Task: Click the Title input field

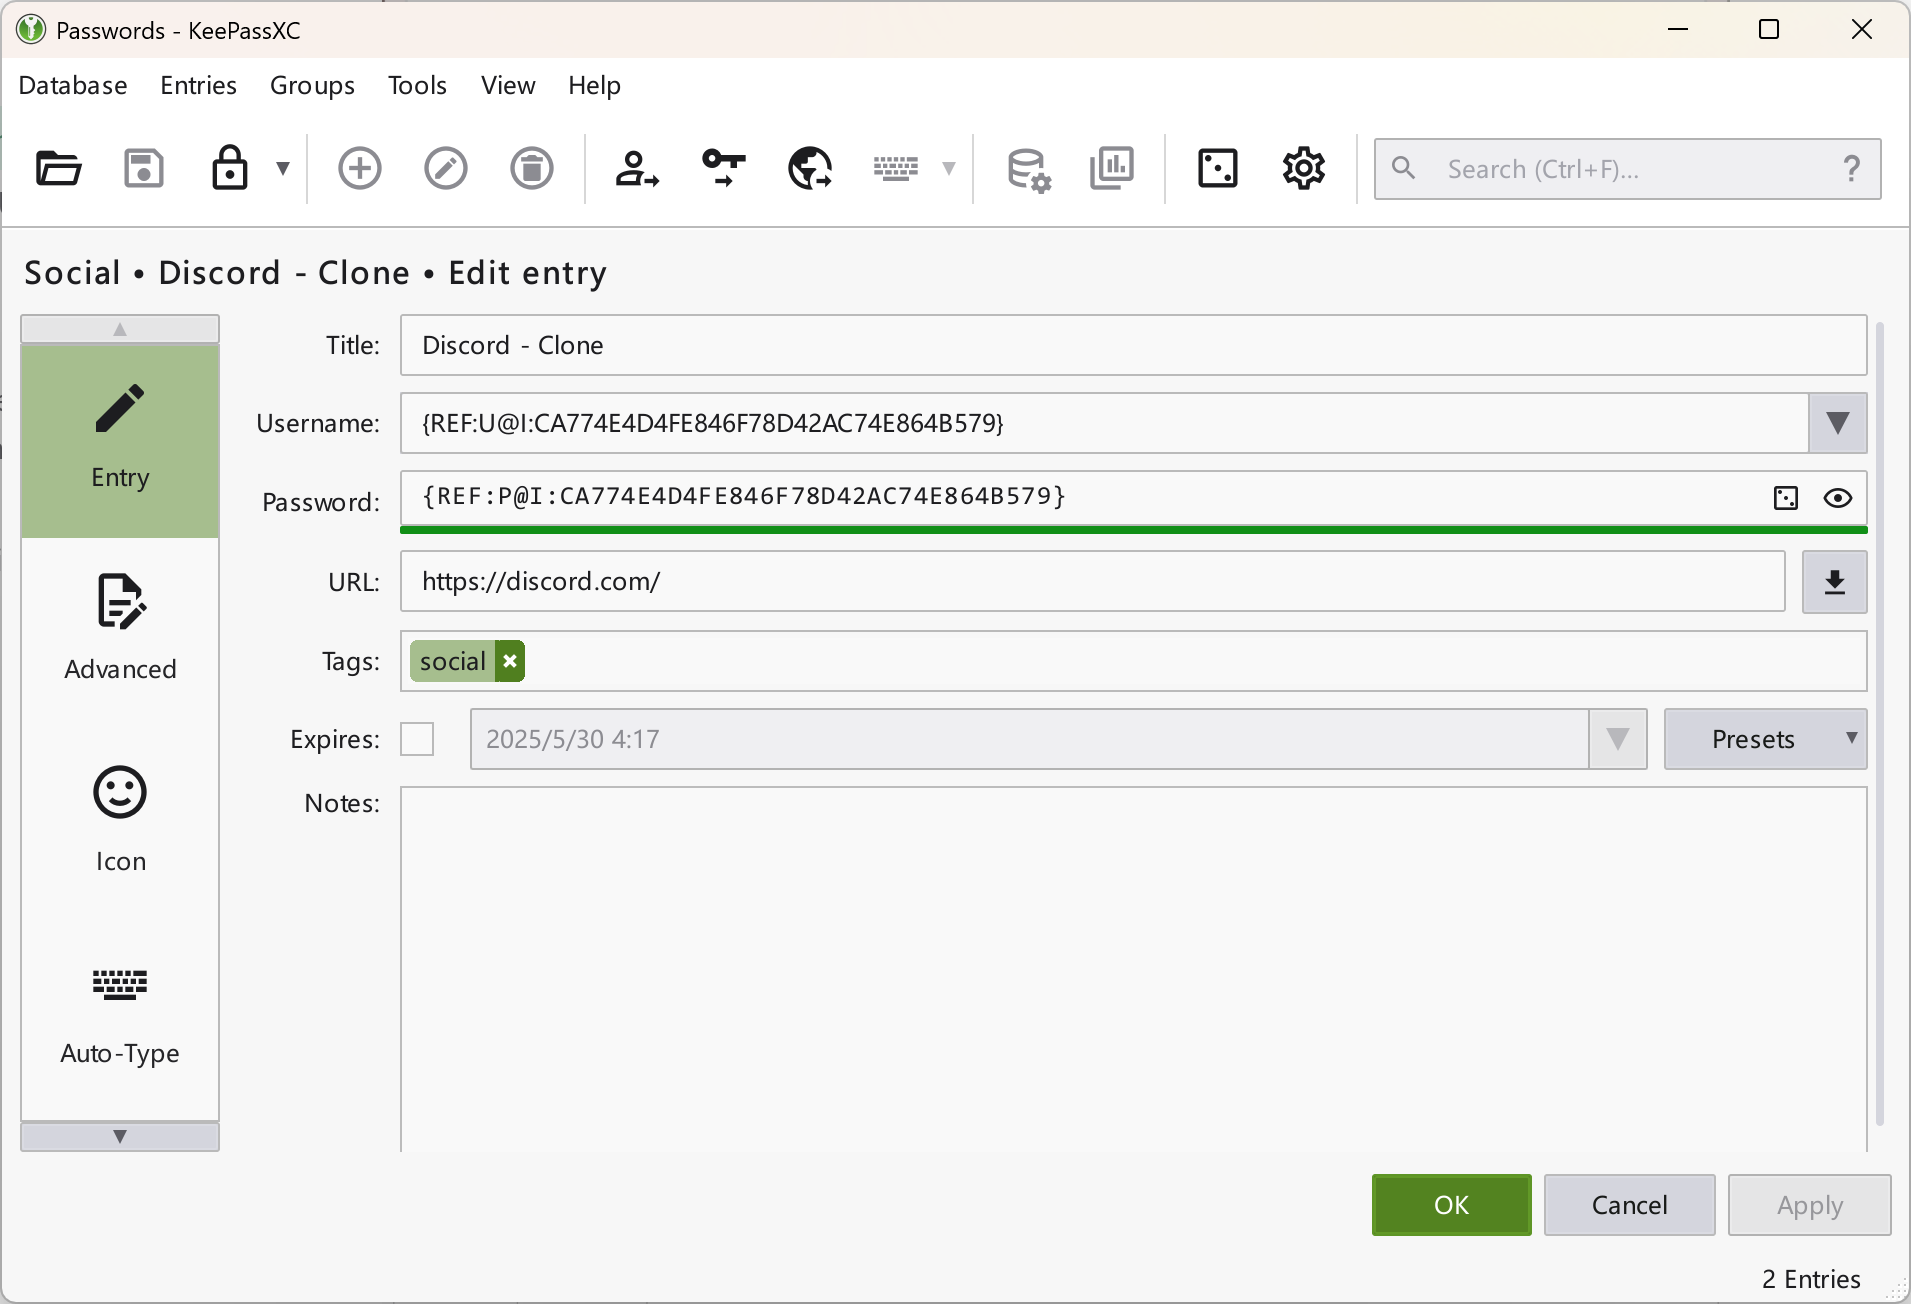Action: 1133,345
